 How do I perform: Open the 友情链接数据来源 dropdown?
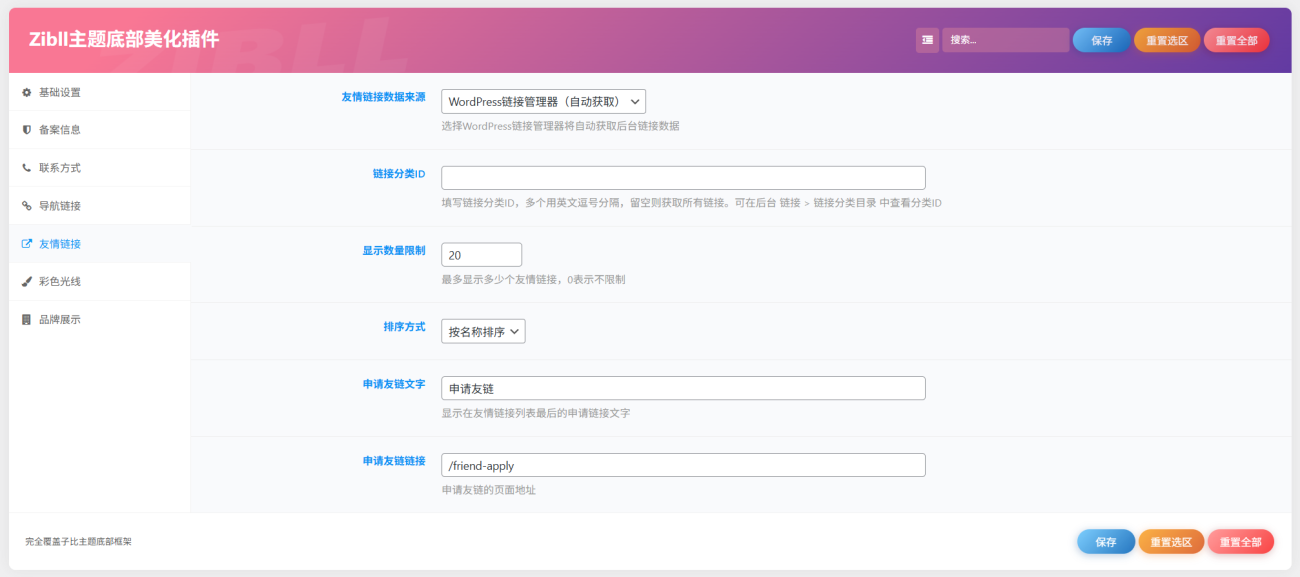[543, 101]
